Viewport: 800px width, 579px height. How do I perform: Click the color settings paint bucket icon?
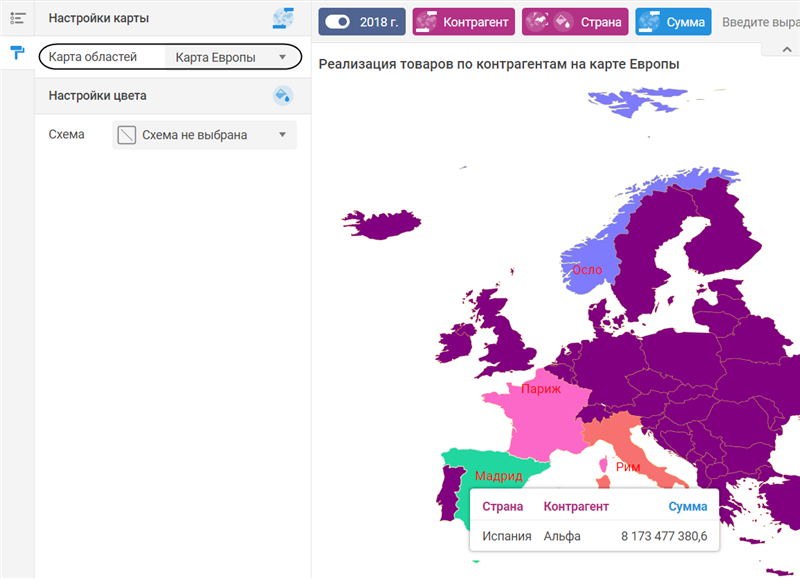point(282,96)
